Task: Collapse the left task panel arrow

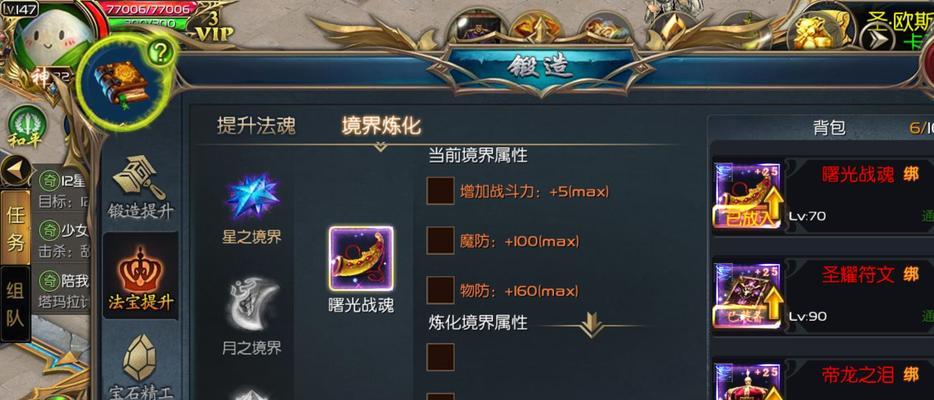Action: [16, 171]
